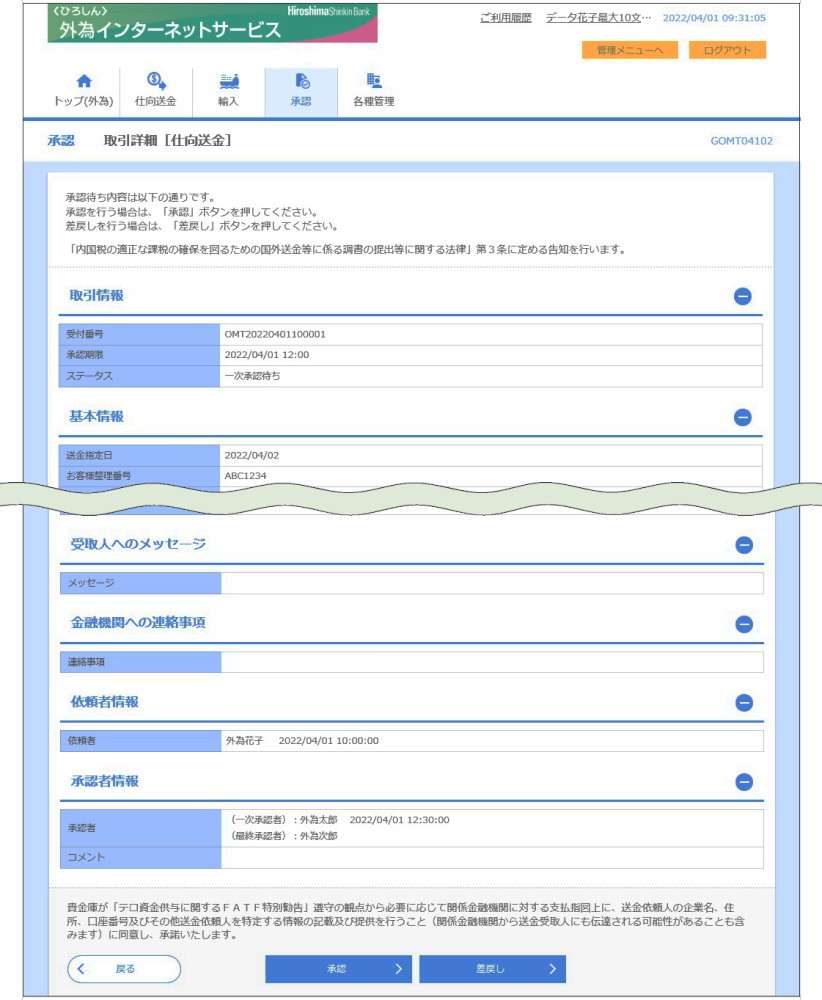
Task: Select the 輸入 import ship icon
Action: 228,81
